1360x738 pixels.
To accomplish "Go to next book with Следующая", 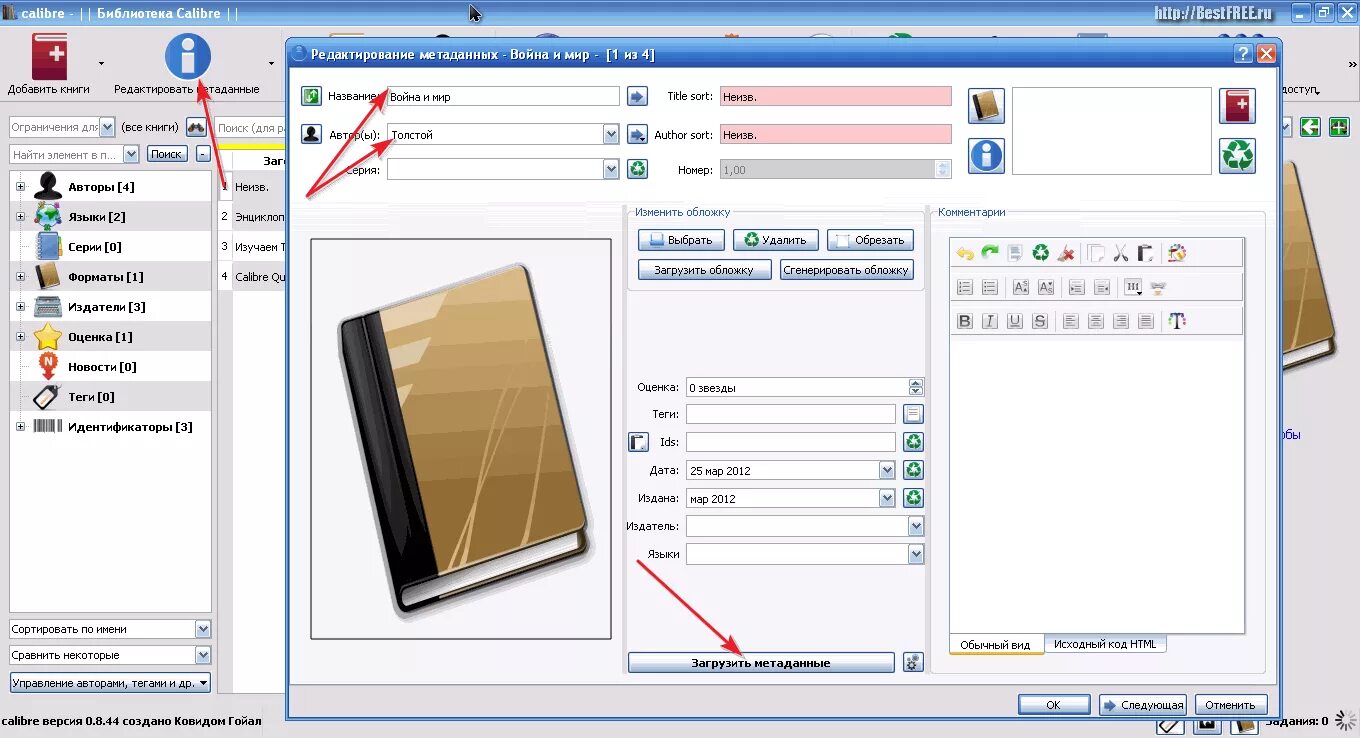I will tap(1142, 705).
